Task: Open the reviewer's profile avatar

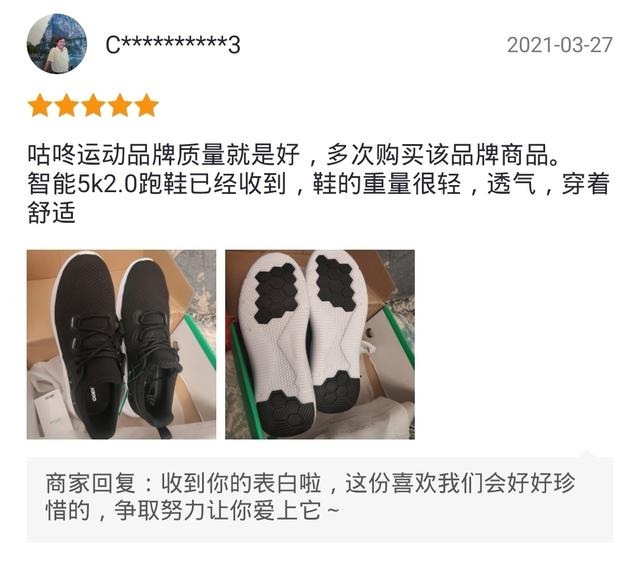Action: pos(57,44)
